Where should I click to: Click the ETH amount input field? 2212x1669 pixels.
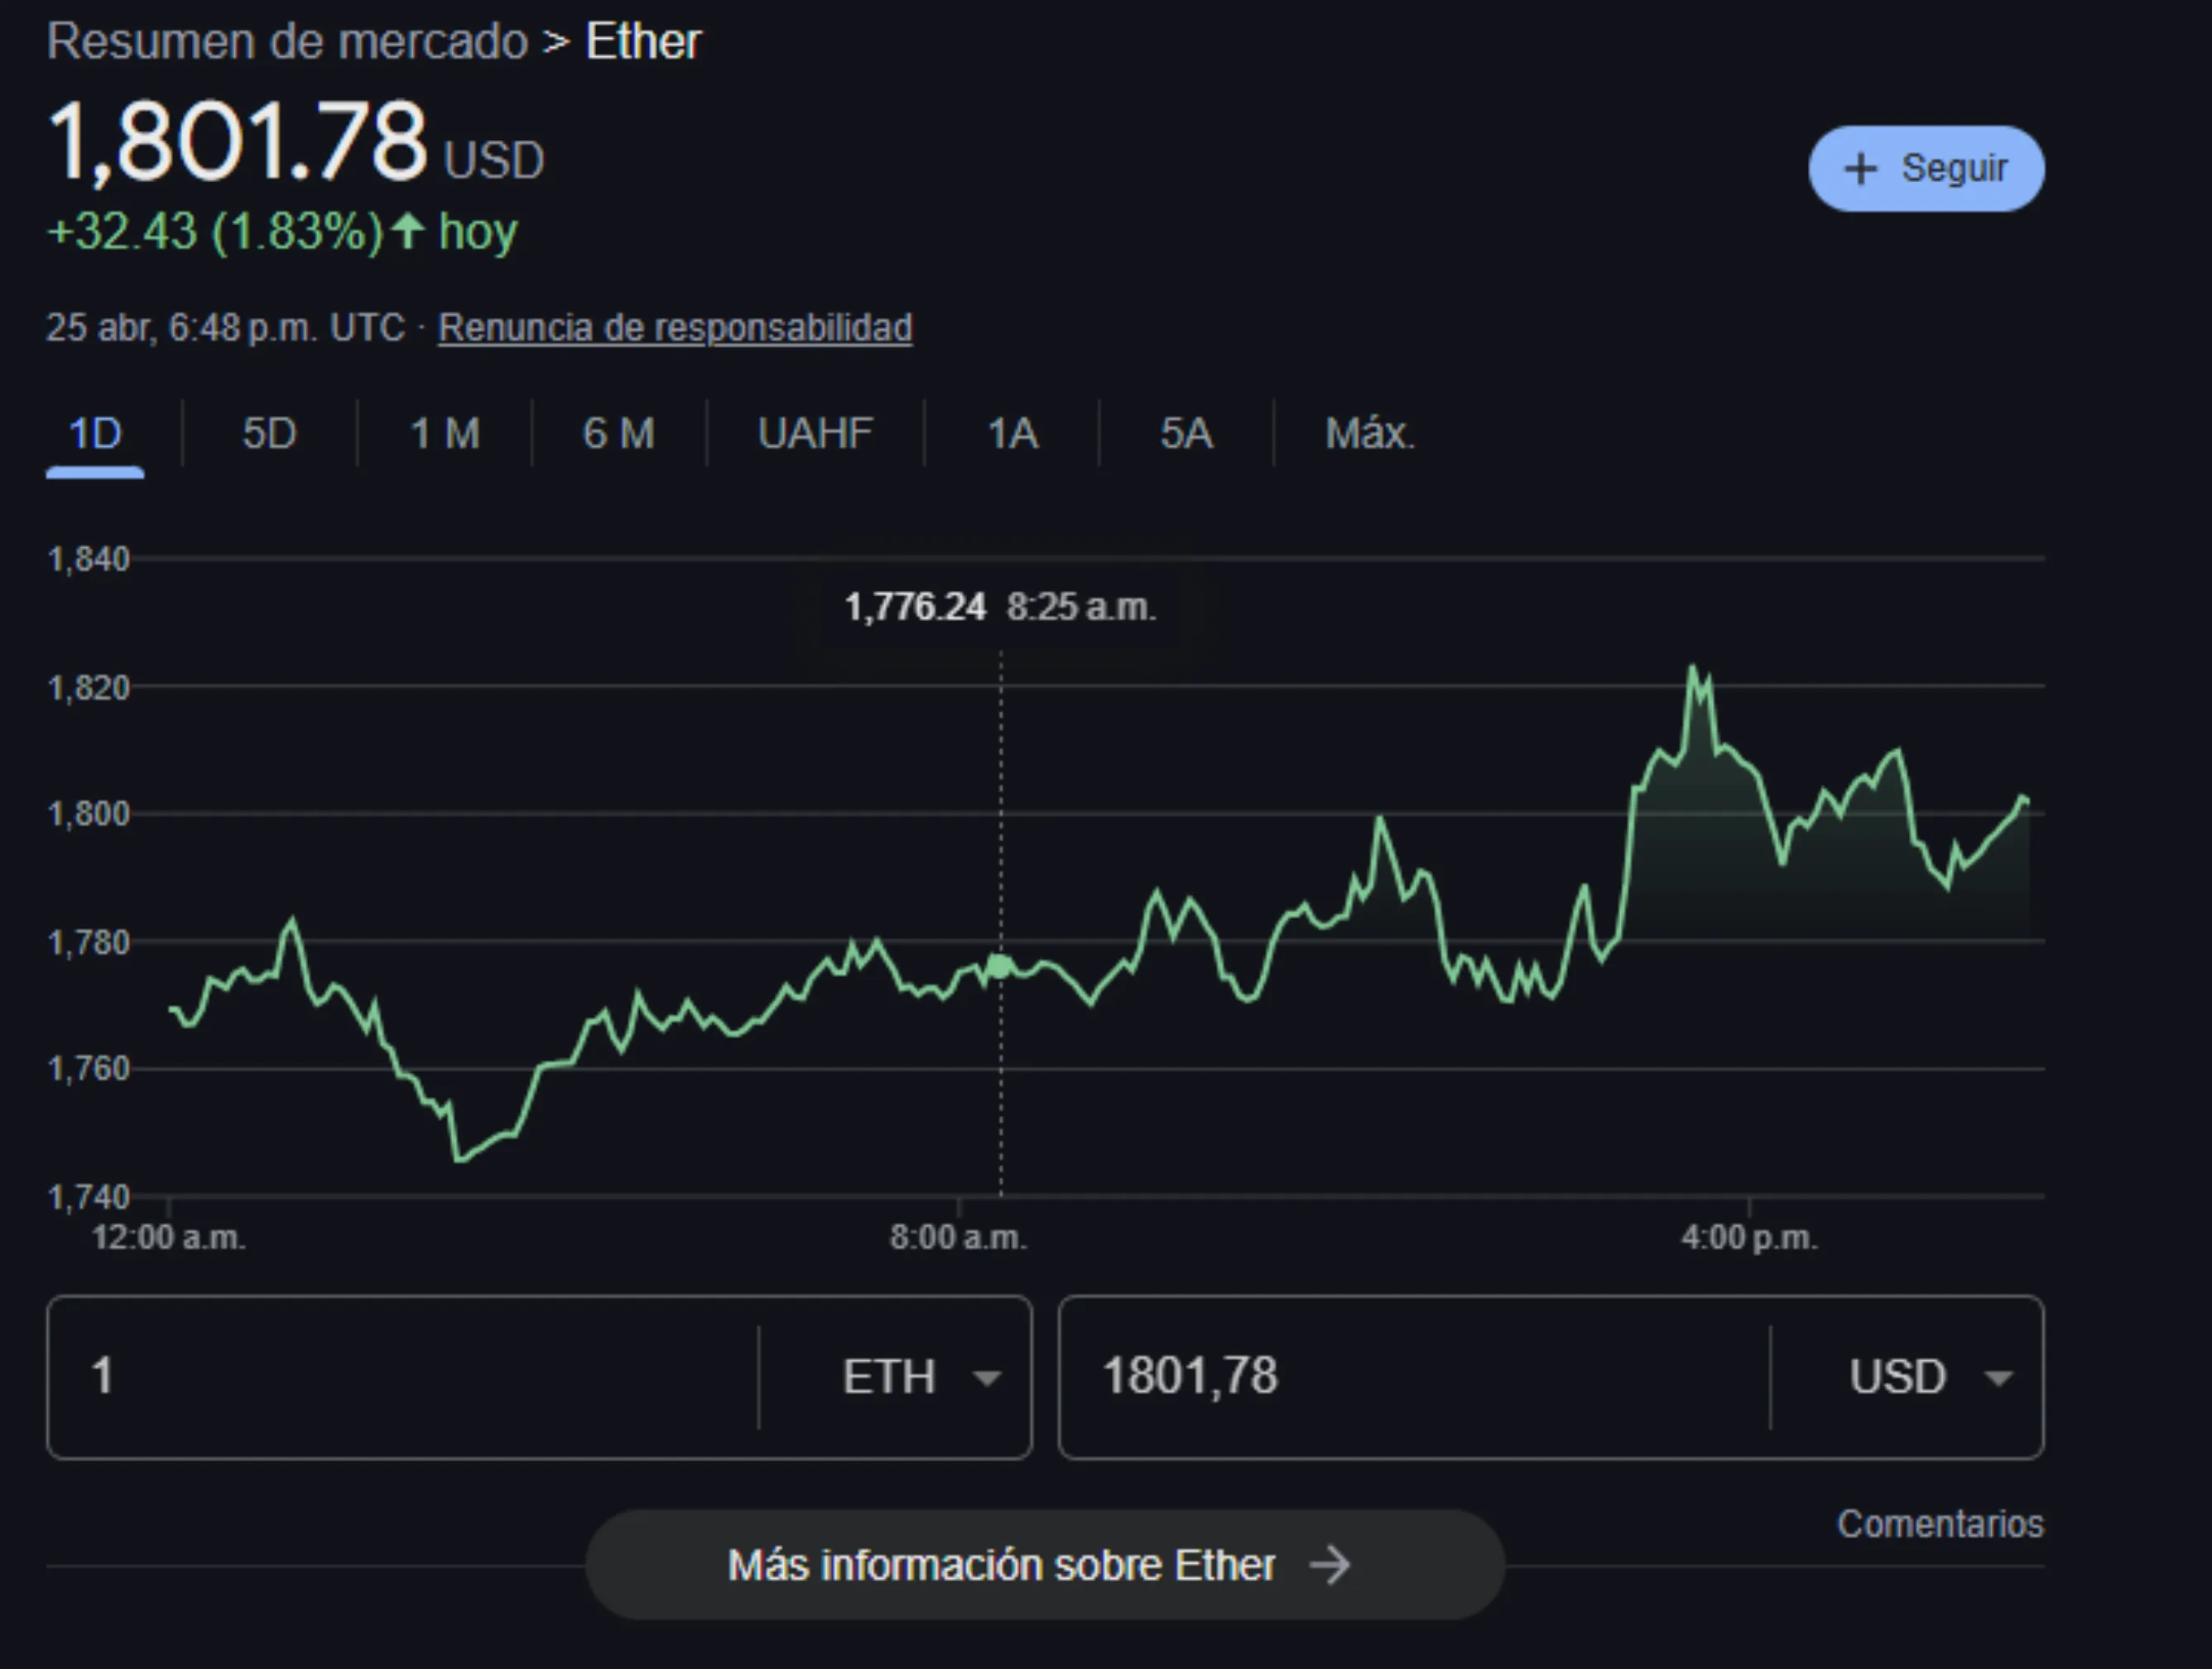pos(400,1376)
